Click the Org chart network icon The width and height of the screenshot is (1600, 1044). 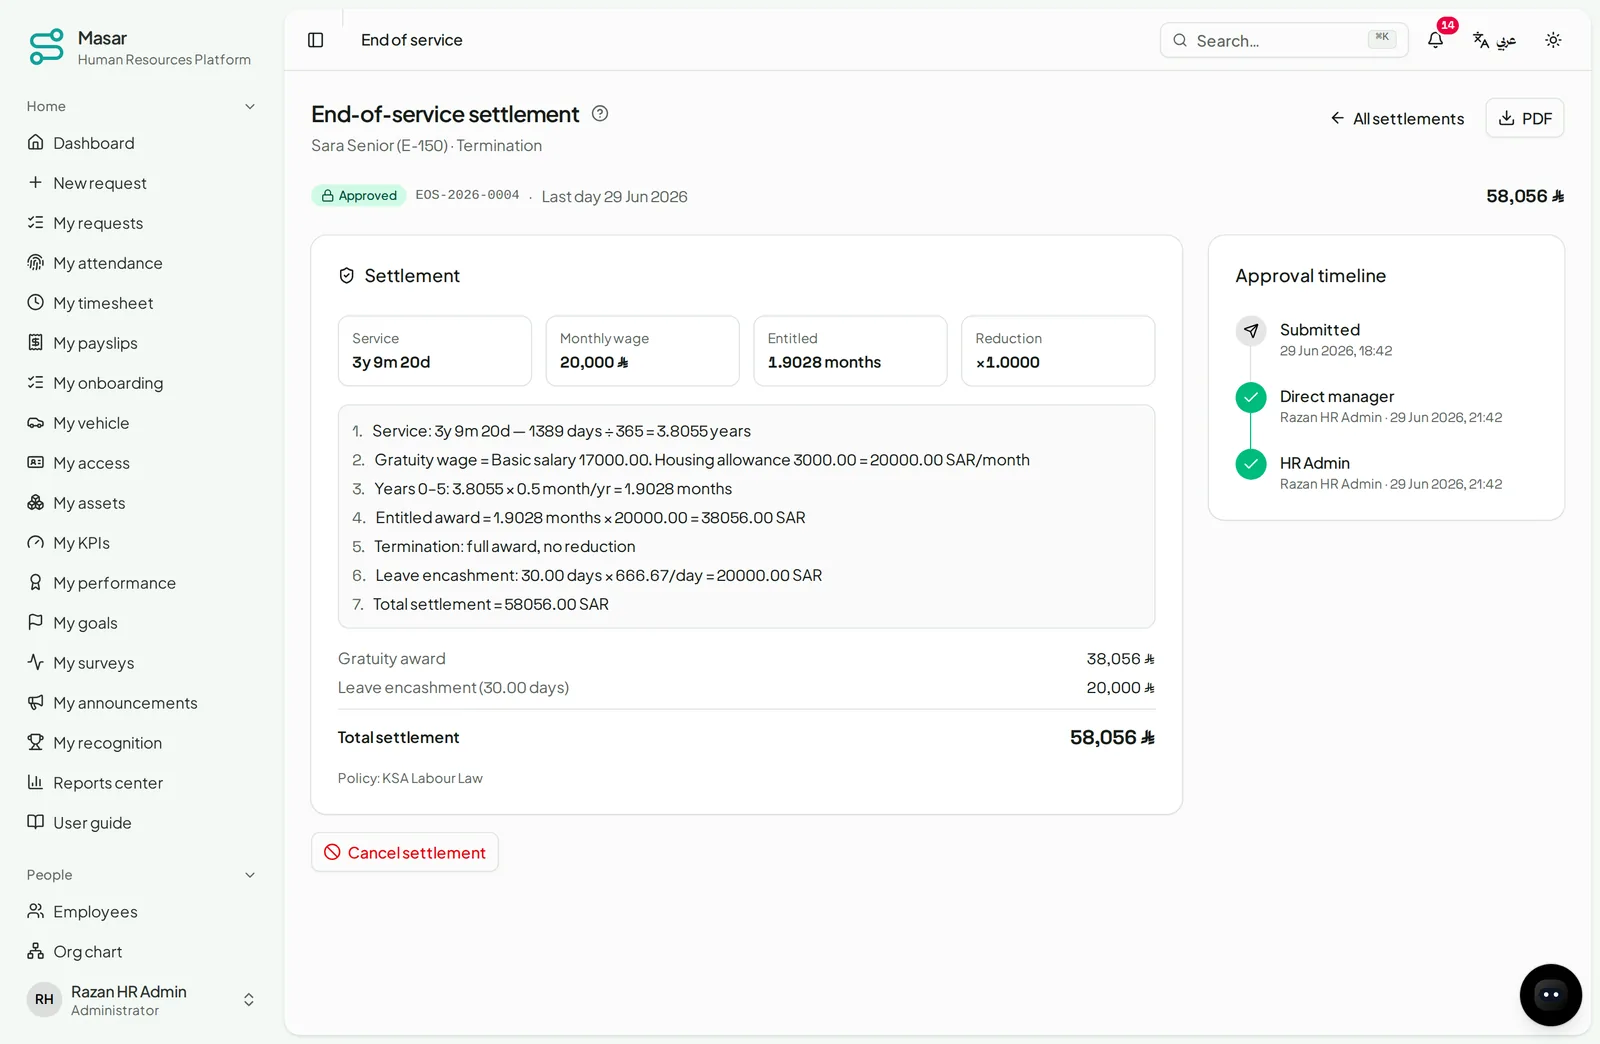tap(36, 952)
